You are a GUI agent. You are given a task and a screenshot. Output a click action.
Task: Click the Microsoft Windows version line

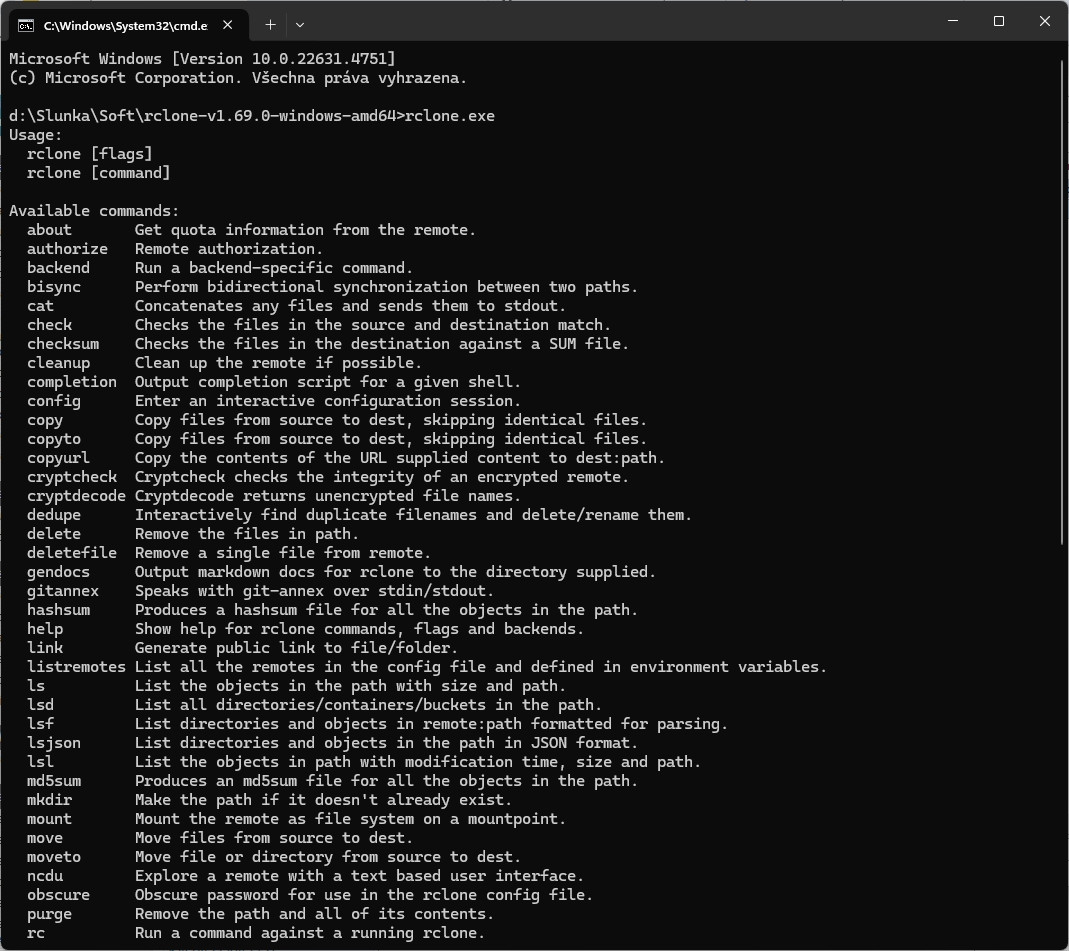(x=202, y=59)
